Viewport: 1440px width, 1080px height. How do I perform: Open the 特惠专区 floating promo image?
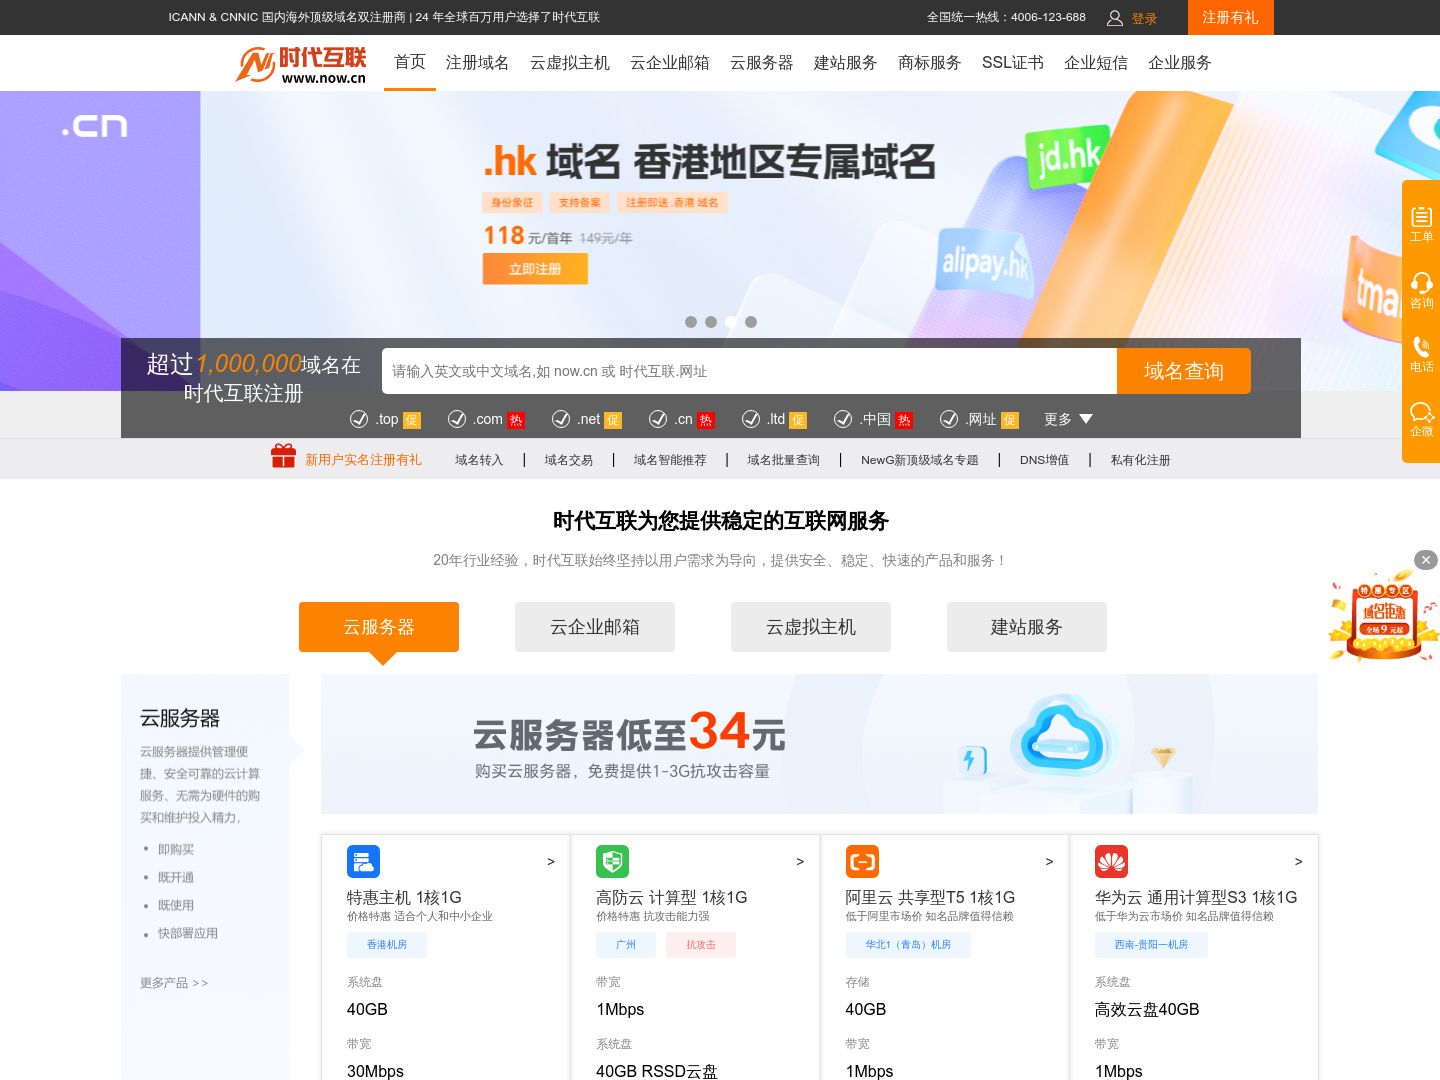coord(1383,617)
